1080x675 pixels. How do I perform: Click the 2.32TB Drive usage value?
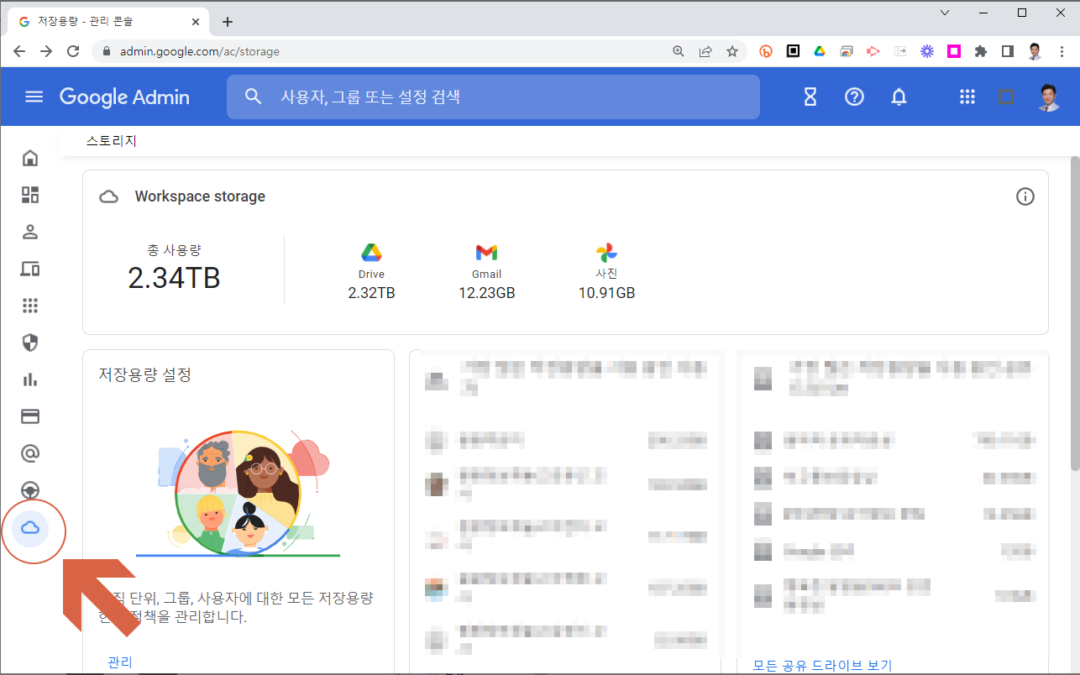[x=371, y=293]
